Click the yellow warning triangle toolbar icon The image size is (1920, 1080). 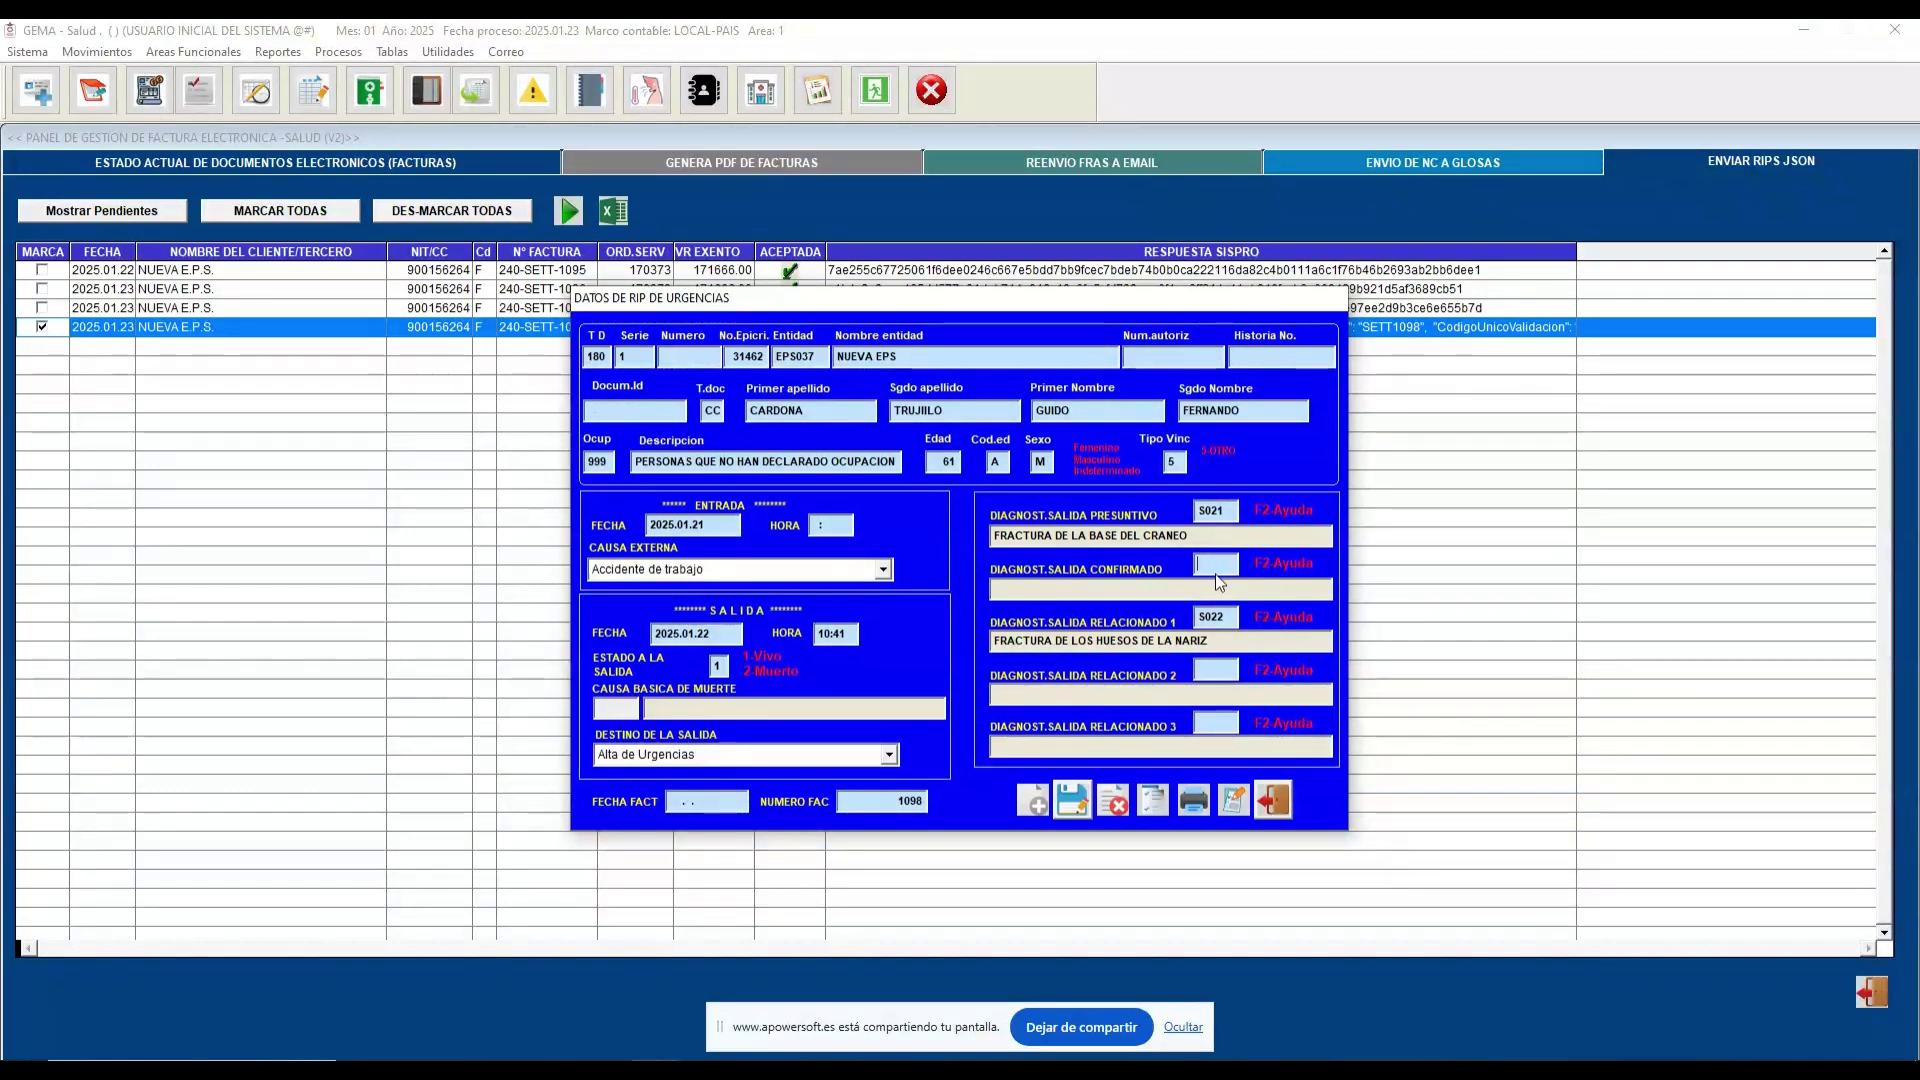coord(533,91)
